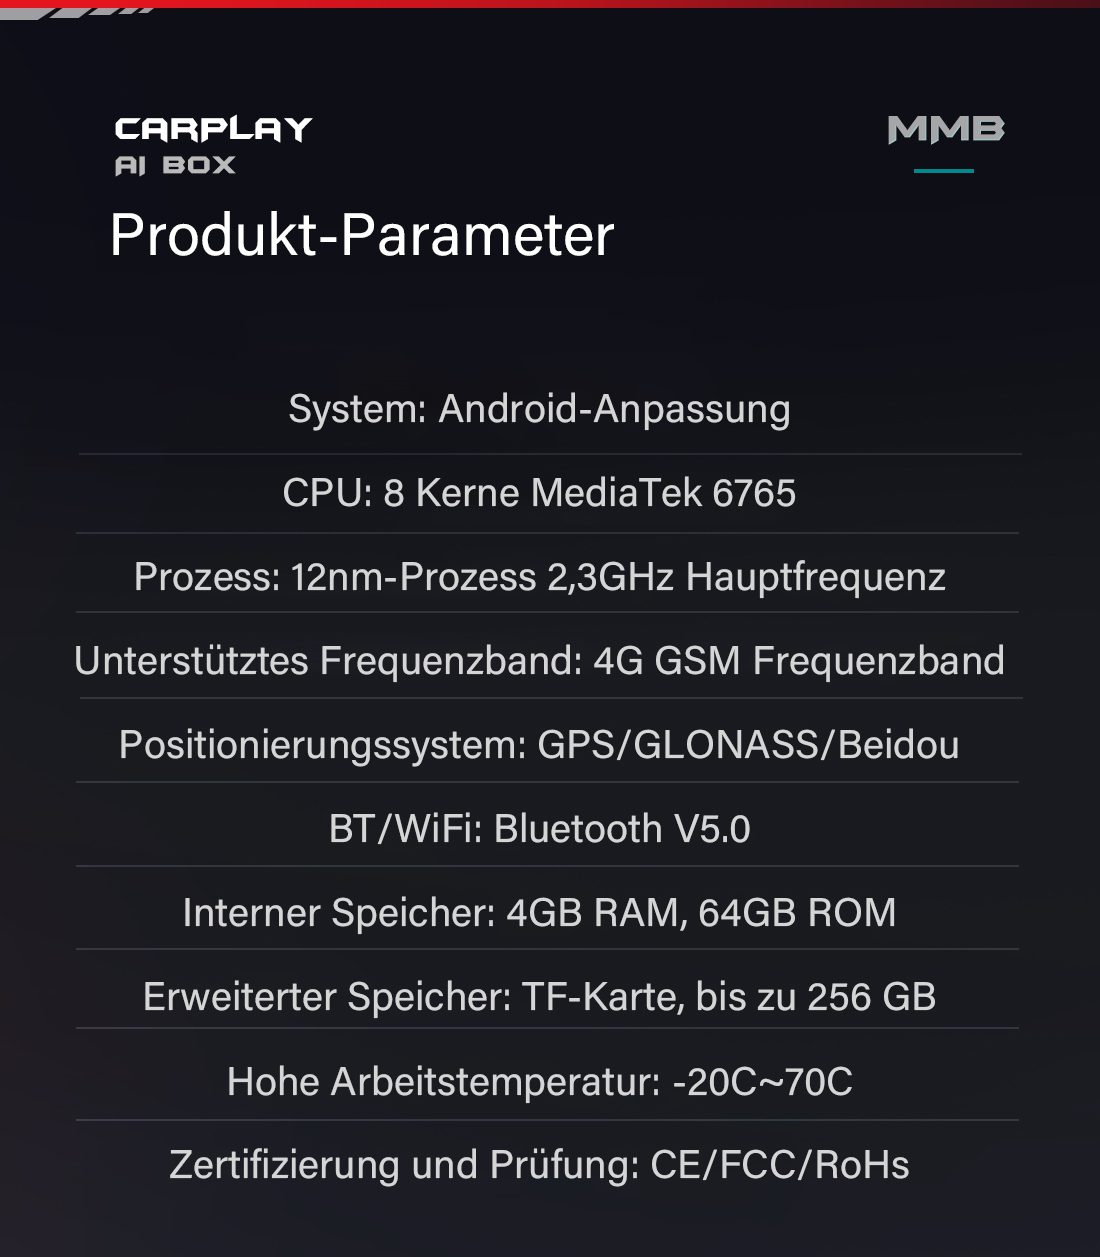Image resolution: width=1100 pixels, height=1257 pixels.
Task: Select the Erweiterter Speicher TF-Karte row
Action: tap(539, 997)
